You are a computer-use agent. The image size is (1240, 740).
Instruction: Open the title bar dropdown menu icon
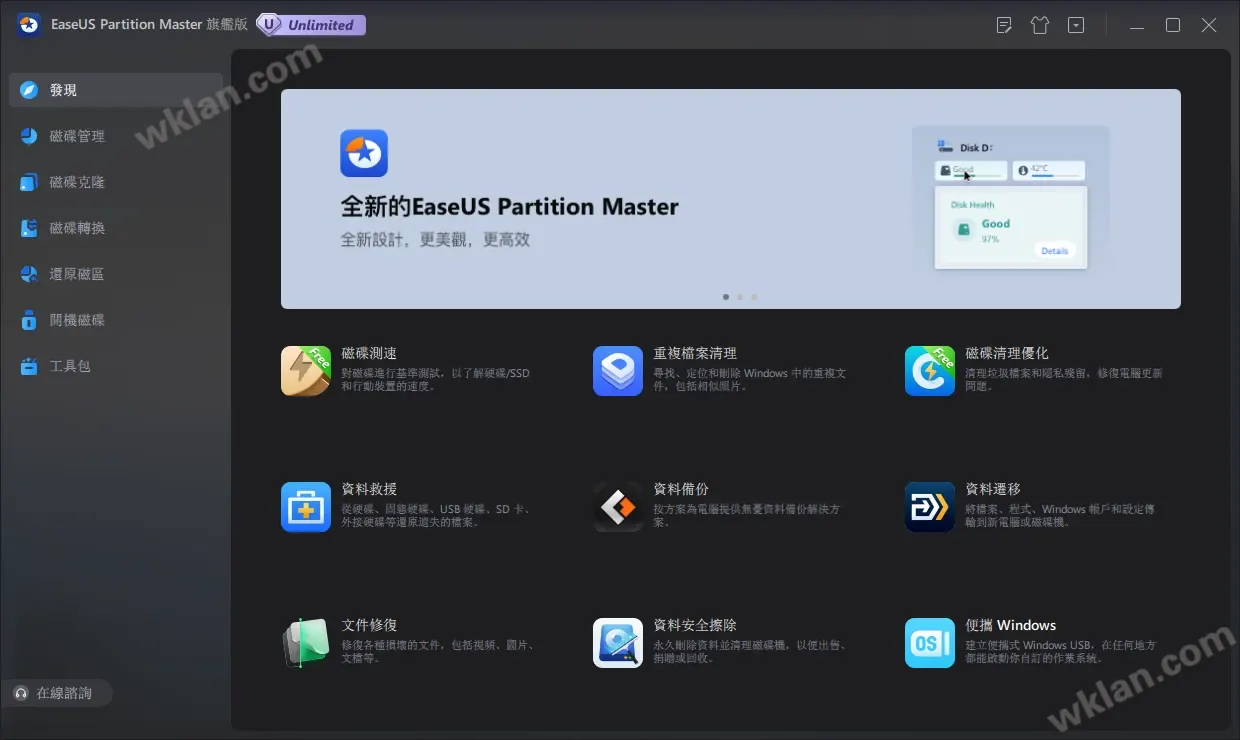click(x=1076, y=25)
